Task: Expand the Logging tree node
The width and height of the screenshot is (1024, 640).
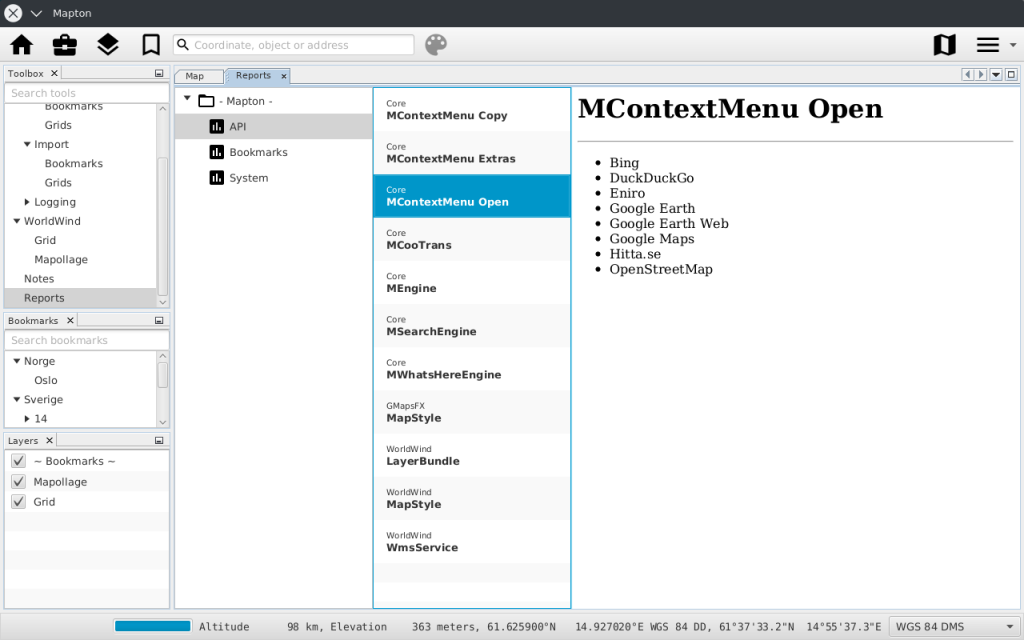Action: [x=27, y=202]
